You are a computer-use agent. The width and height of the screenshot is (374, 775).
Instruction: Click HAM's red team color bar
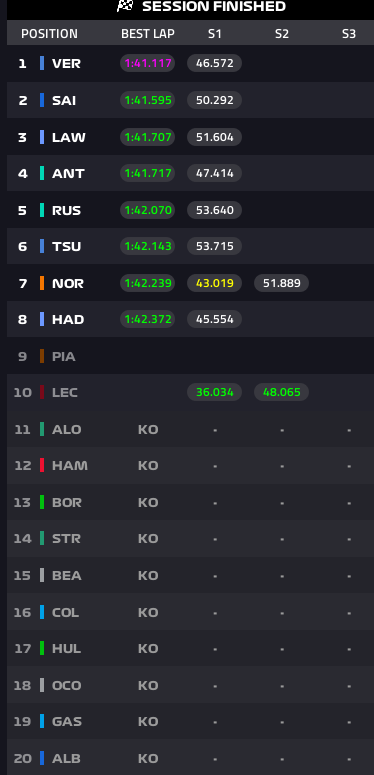pos(42,465)
